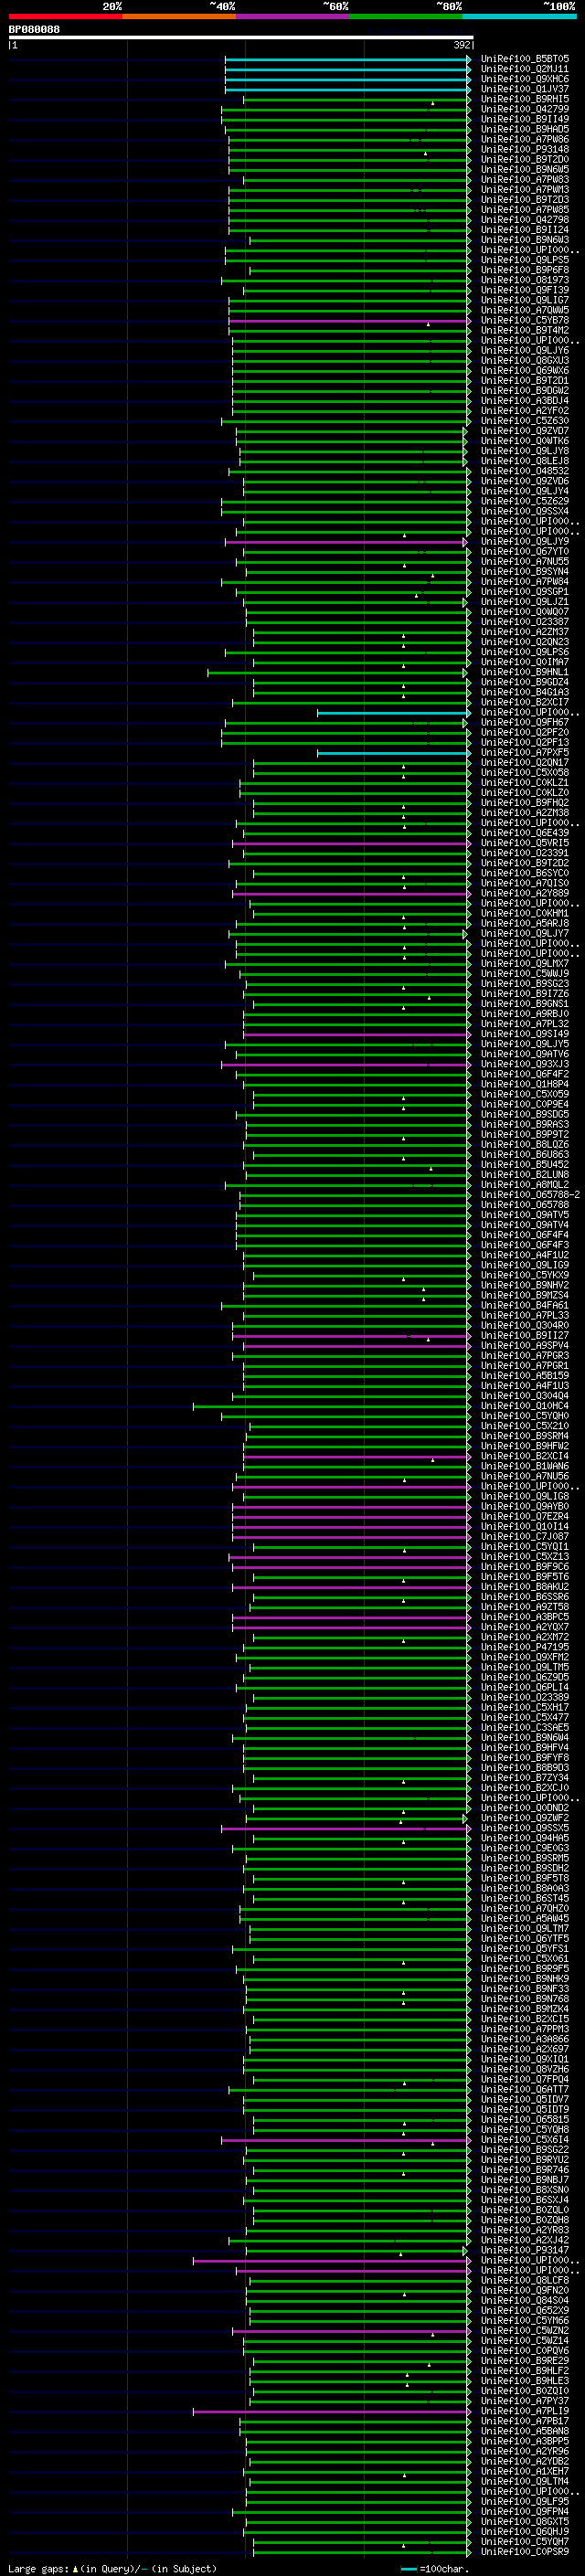Select label UniRef100_Q5VRI5
The image size is (585, 2576).
click(525, 843)
